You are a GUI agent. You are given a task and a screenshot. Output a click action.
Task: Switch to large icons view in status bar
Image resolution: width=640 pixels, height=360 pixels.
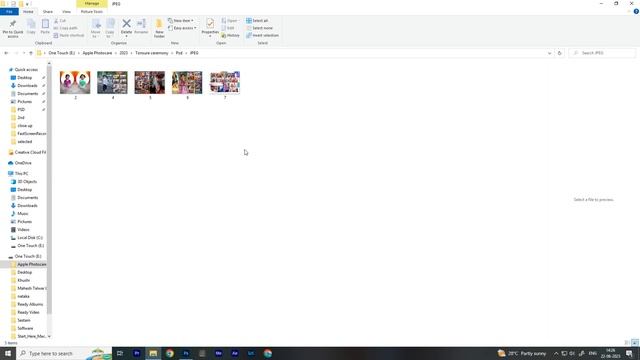tap(635, 343)
